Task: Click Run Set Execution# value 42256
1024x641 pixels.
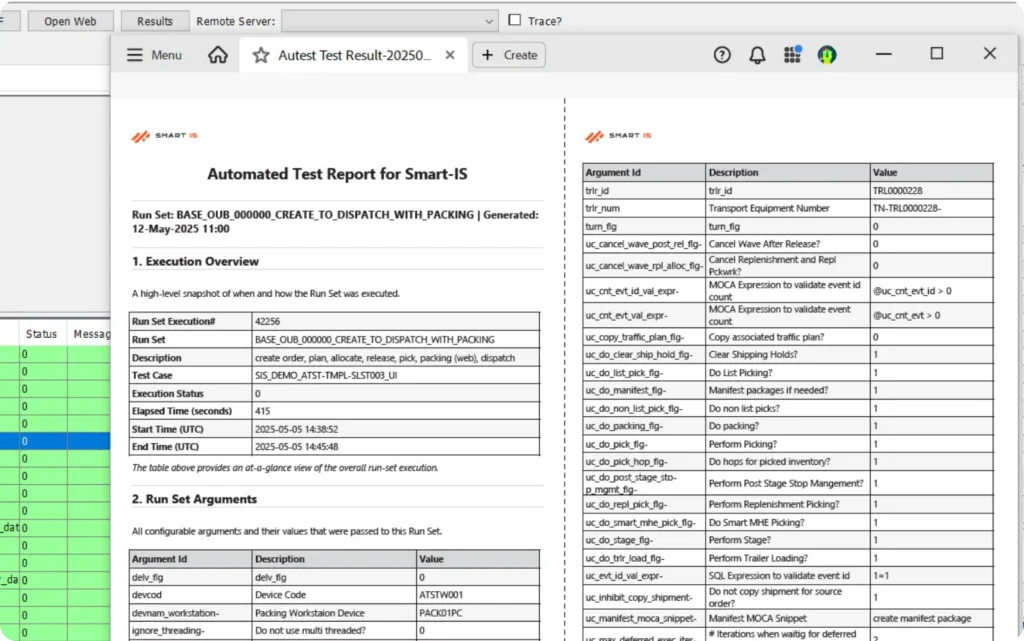Action: (x=268, y=321)
